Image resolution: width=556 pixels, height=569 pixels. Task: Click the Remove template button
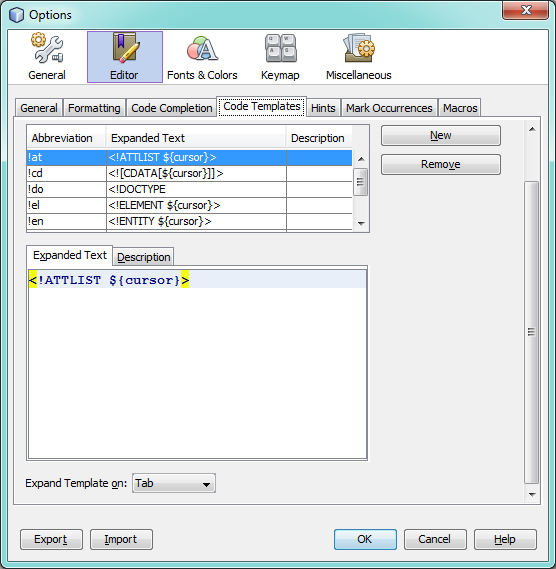[441, 164]
